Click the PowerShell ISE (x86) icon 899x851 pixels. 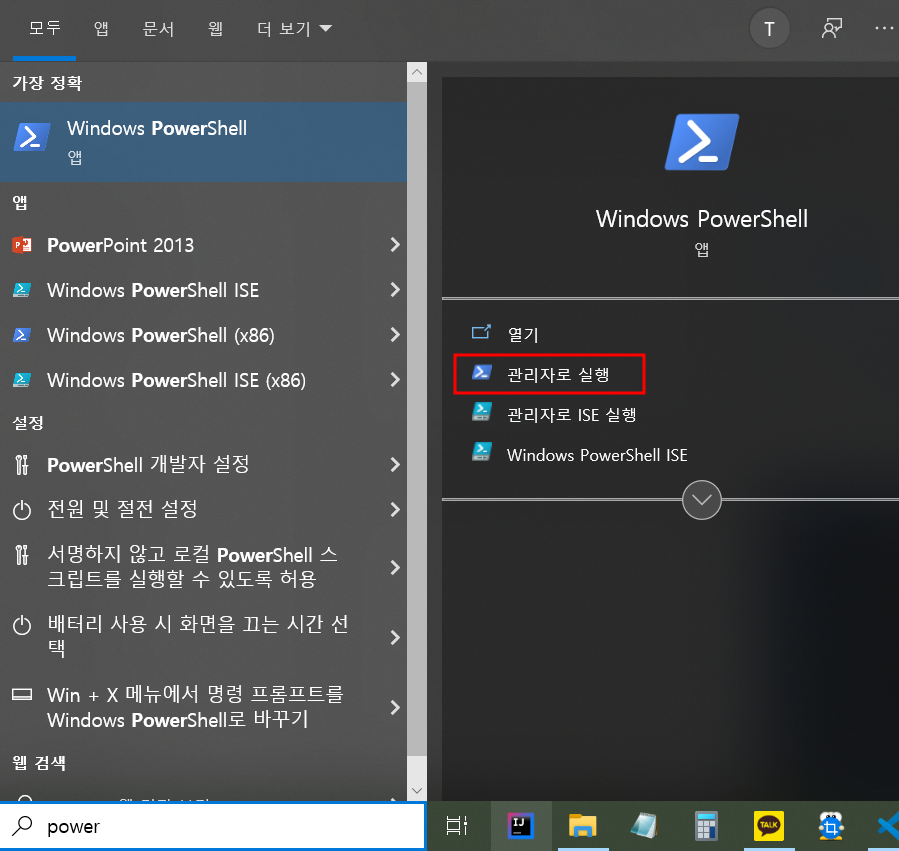pyautogui.click(x=22, y=380)
